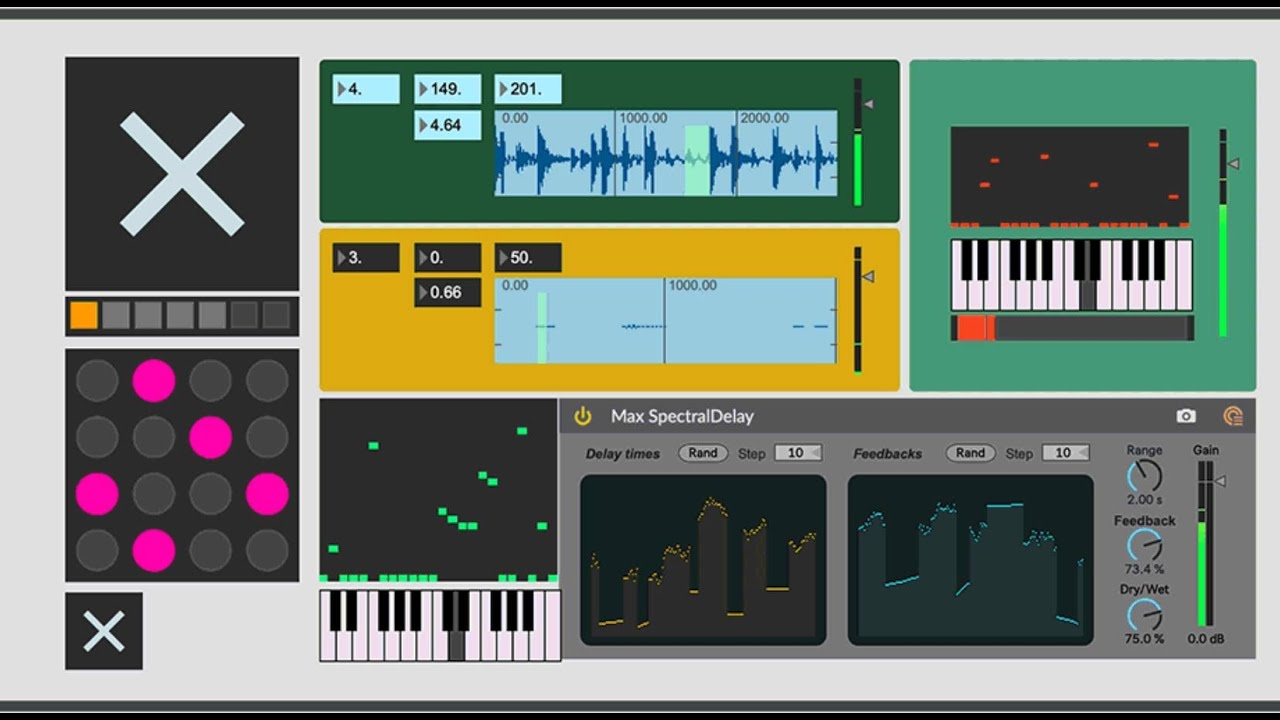1280x720 pixels.
Task: Click the Rand button for Delay times
Action: pos(703,453)
